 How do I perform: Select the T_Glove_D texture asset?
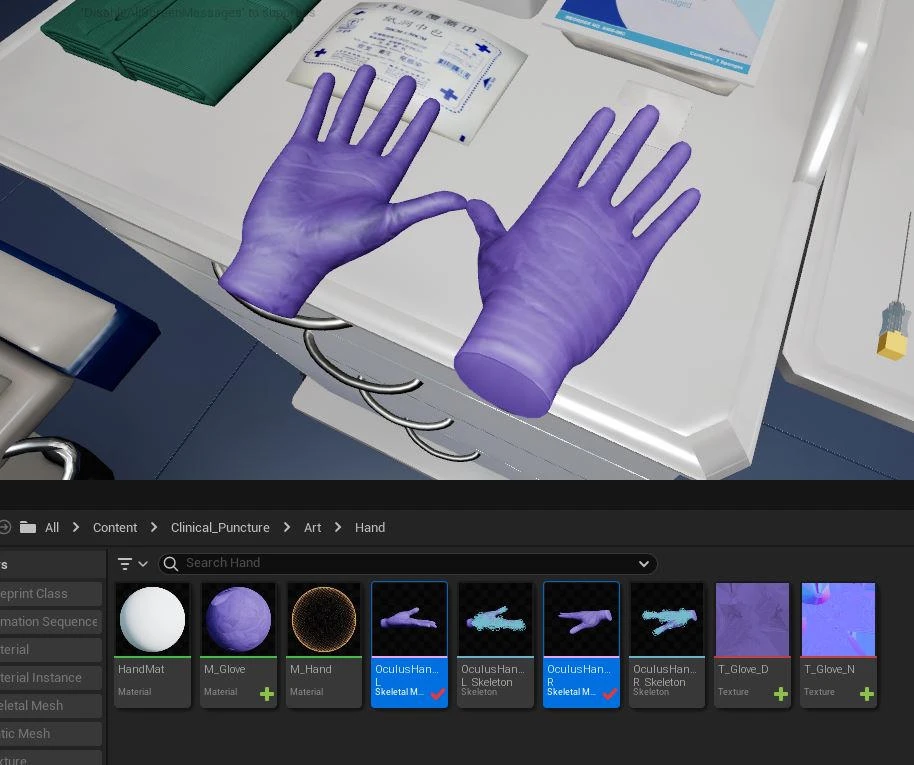tap(753, 644)
